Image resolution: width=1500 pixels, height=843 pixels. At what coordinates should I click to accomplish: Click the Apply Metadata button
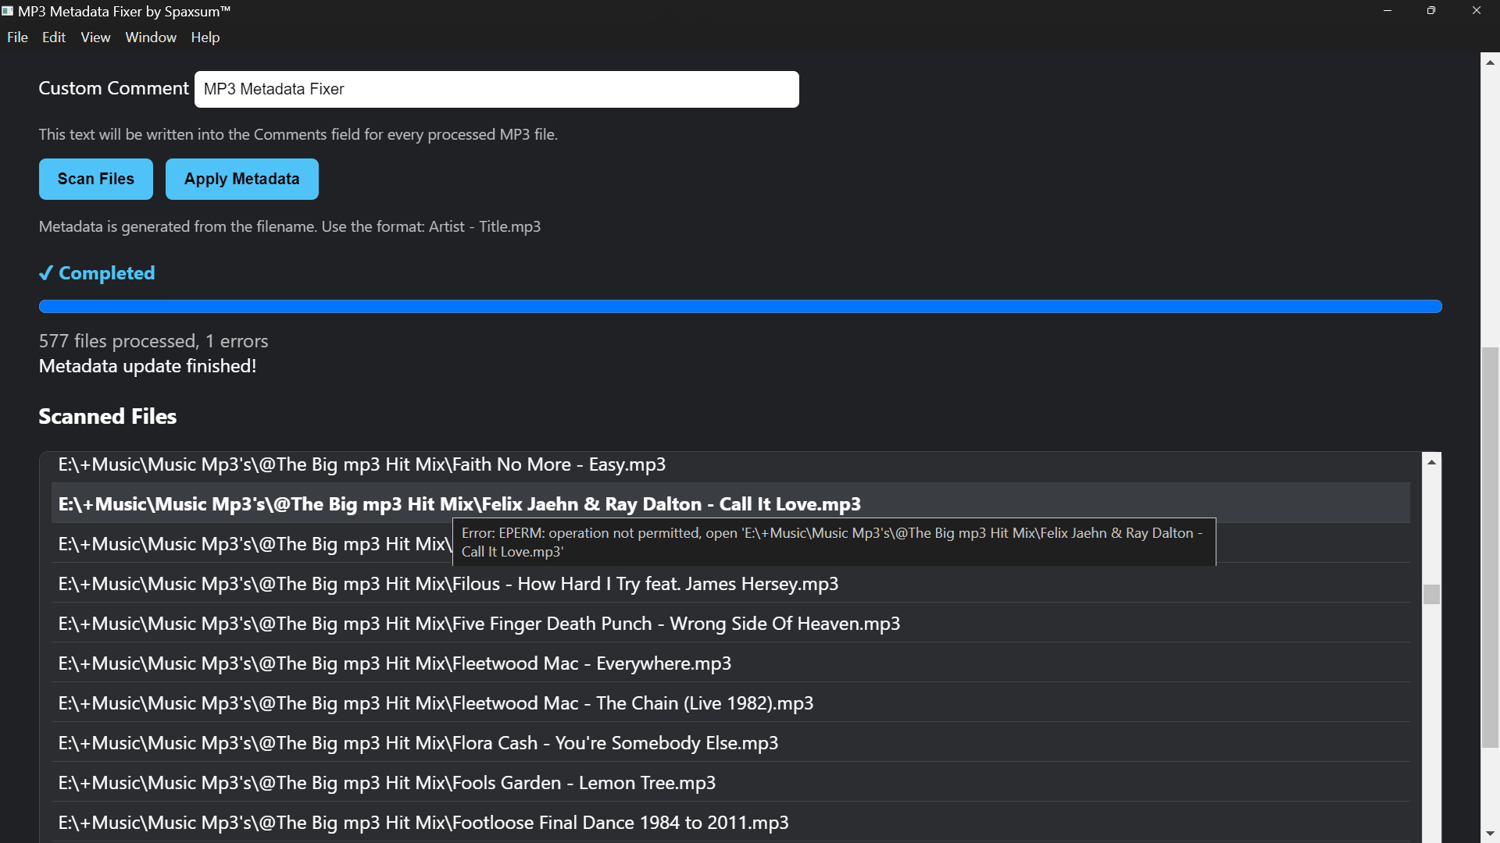[242, 179]
